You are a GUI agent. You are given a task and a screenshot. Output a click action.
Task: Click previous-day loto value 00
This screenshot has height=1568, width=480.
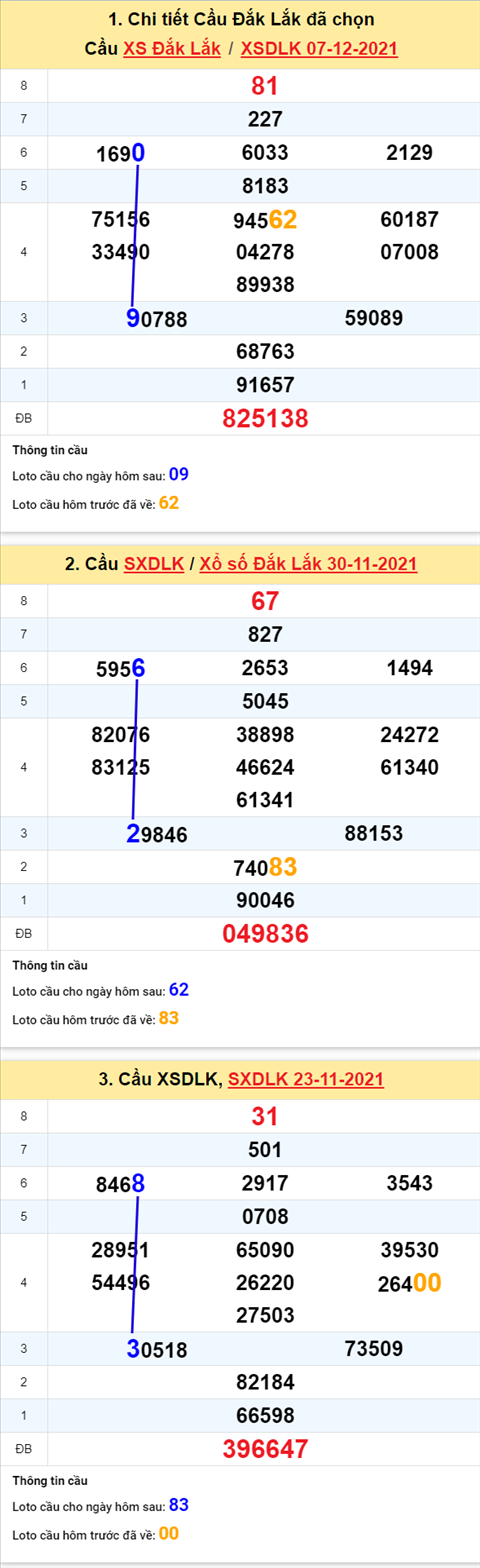[169, 1532]
